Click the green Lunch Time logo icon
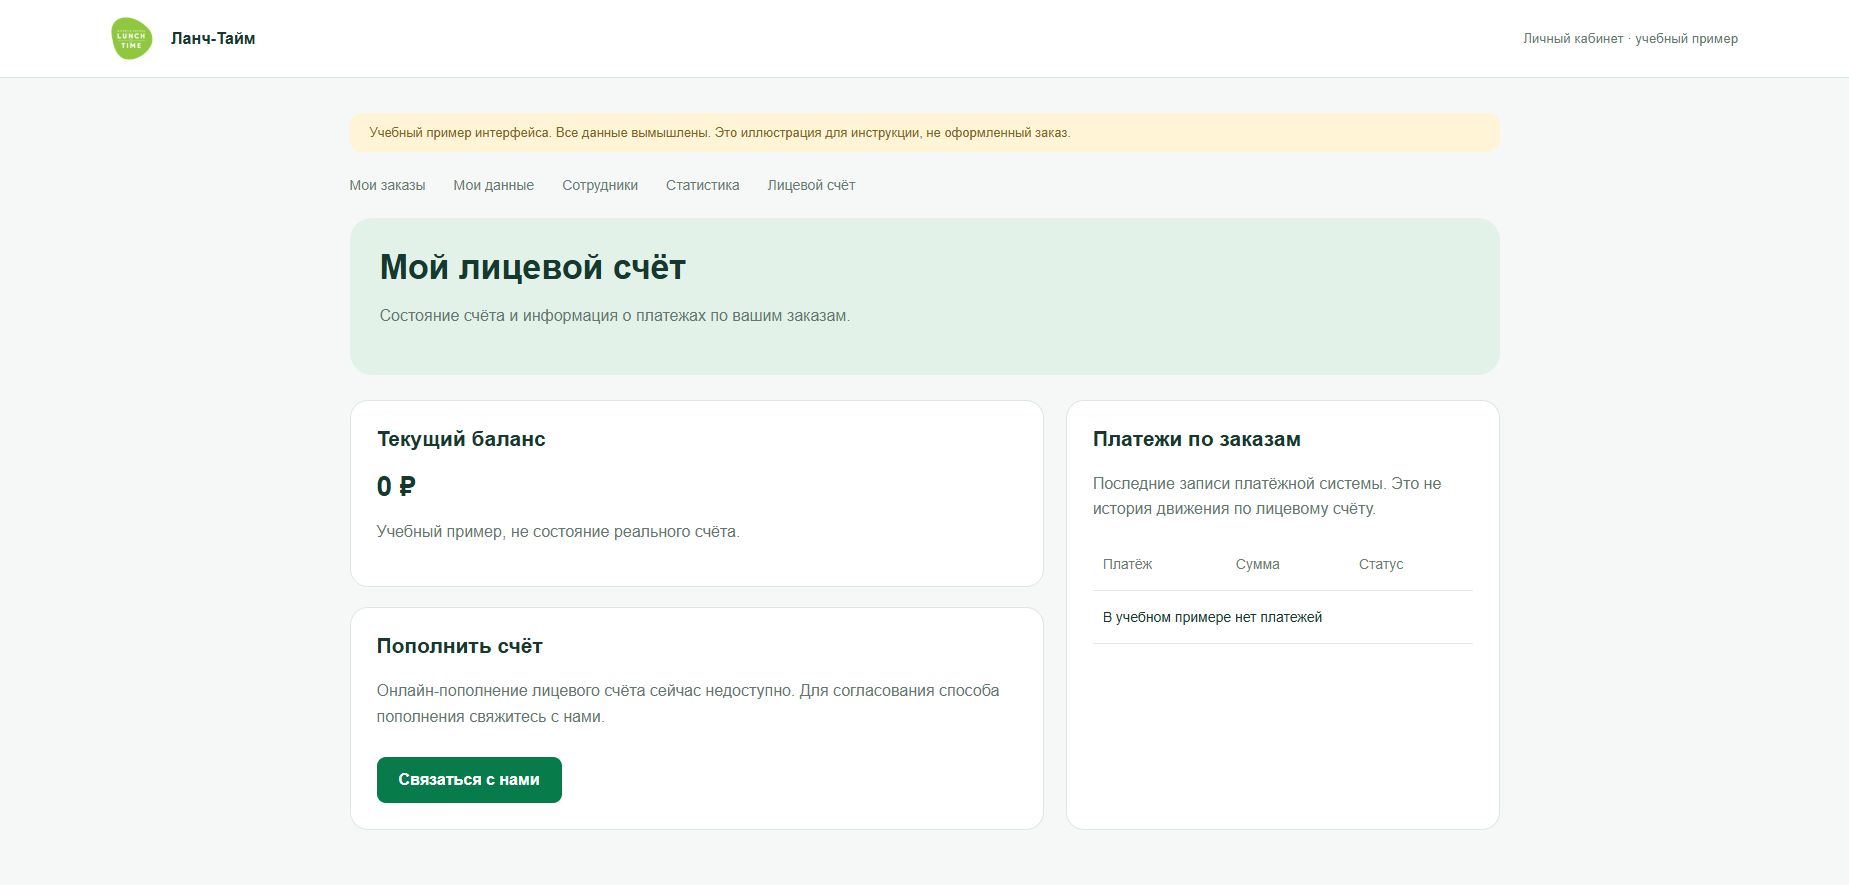Image resolution: width=1849 pixels, height=885 pixels. (x=131, y=38)
